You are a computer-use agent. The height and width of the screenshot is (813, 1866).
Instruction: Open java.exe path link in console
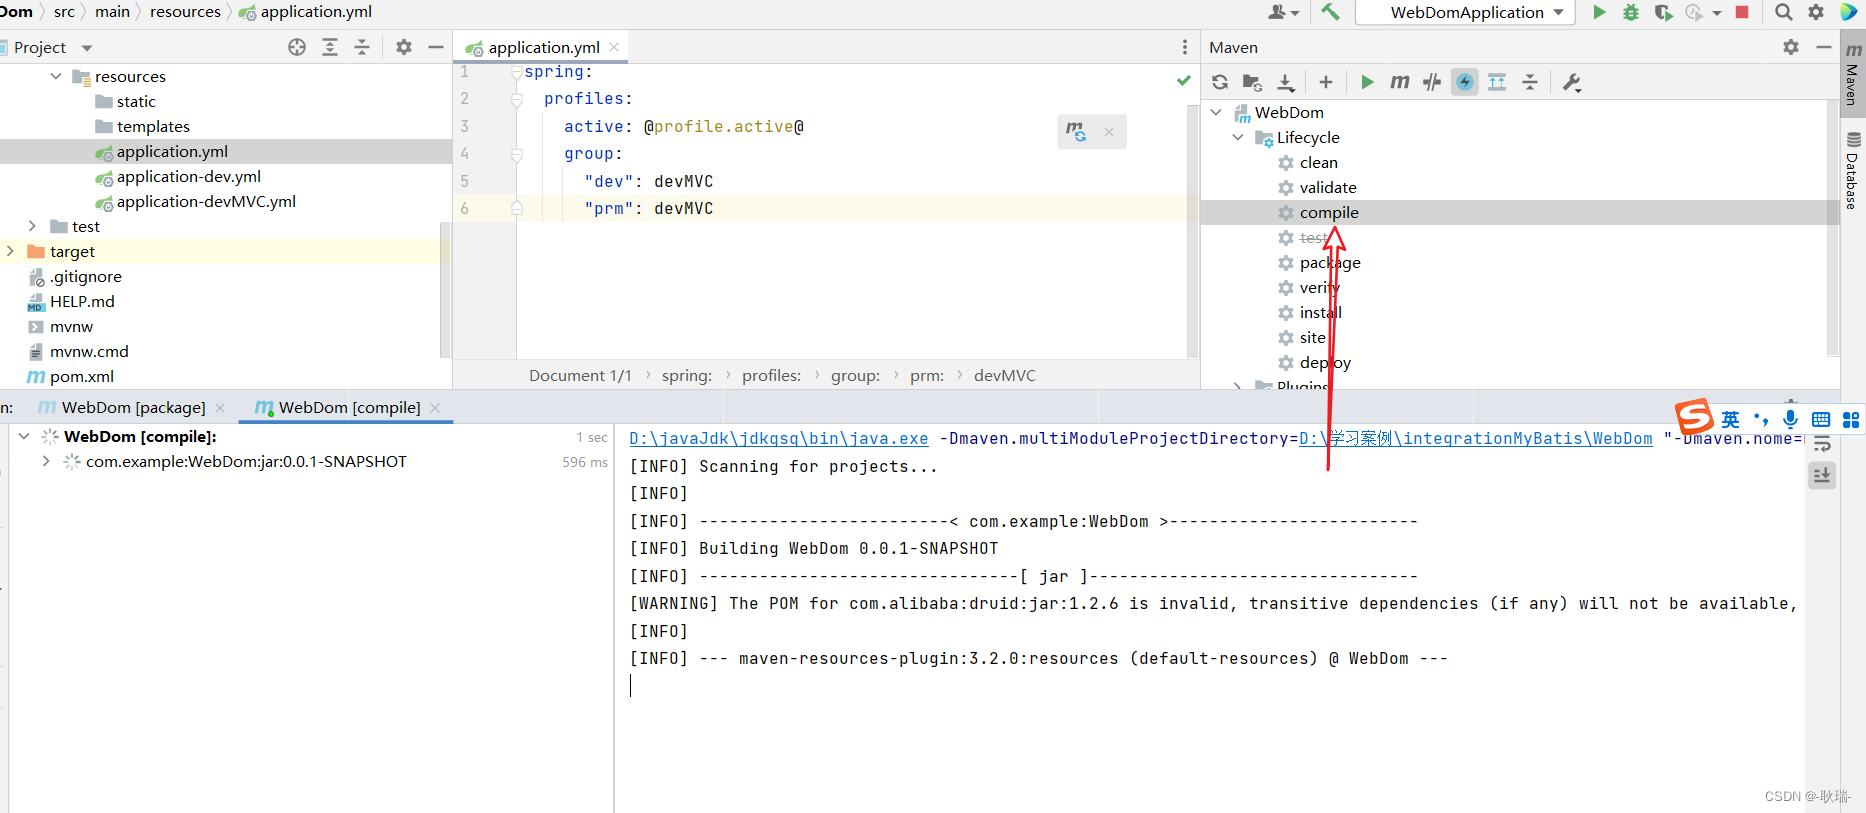tap(778, 438)
